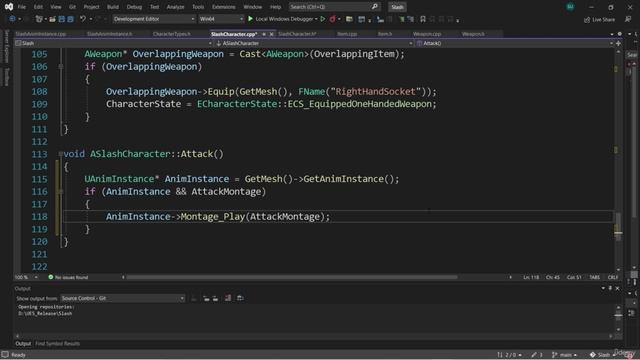Open the ASlashCharacter class dropdown
This screenshot has height=360, width=640.
pos(313,43)
